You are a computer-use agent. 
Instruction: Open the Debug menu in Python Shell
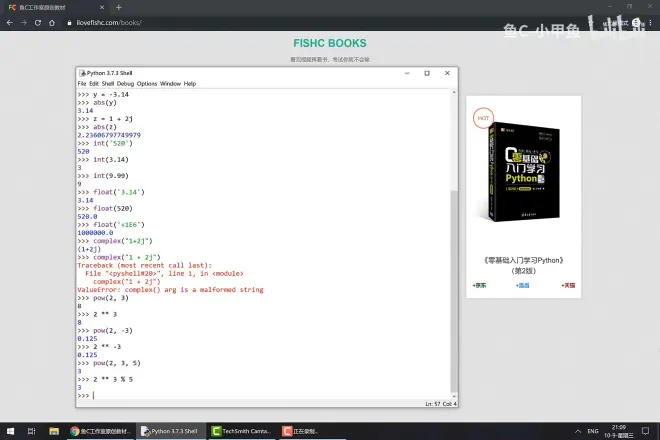click(x=125, y=84)
